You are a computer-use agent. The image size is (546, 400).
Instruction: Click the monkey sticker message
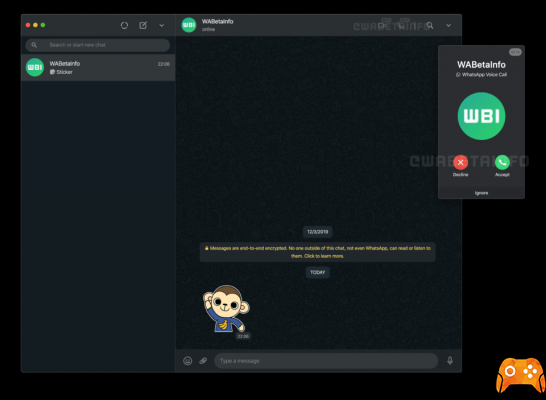[226, 308]
